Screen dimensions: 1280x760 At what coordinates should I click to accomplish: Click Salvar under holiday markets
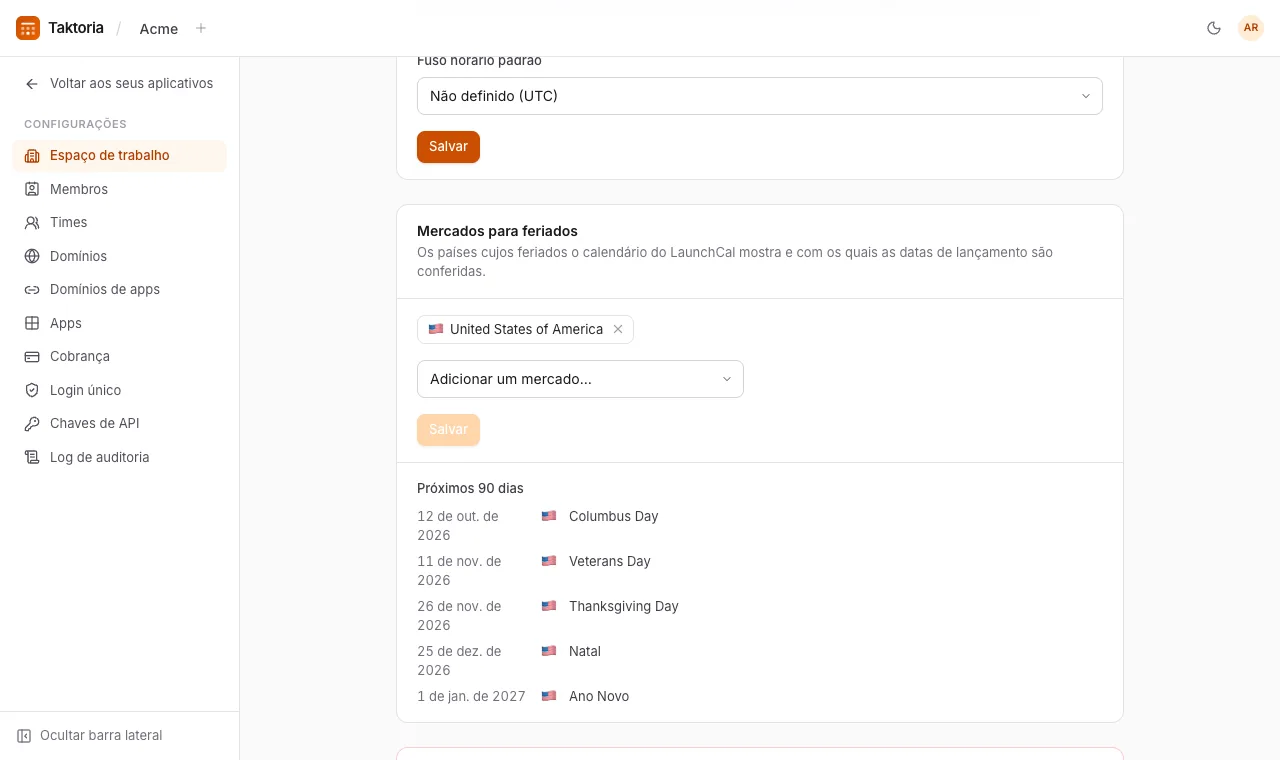point(448,429)
